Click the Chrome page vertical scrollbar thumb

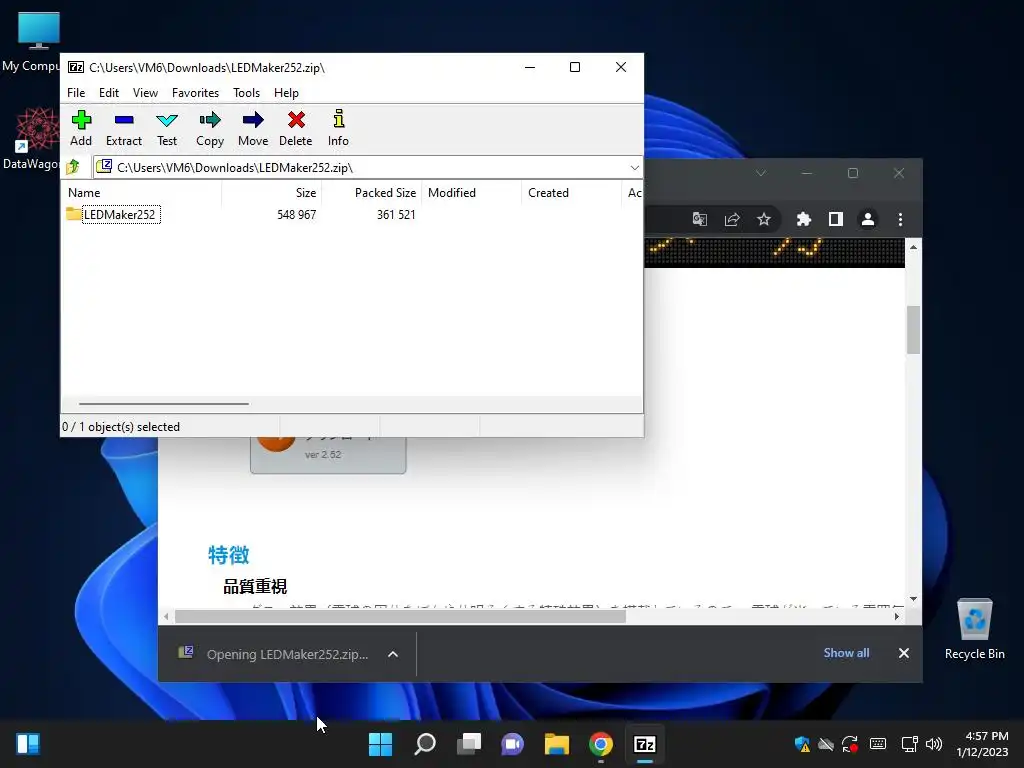[913, 330]
